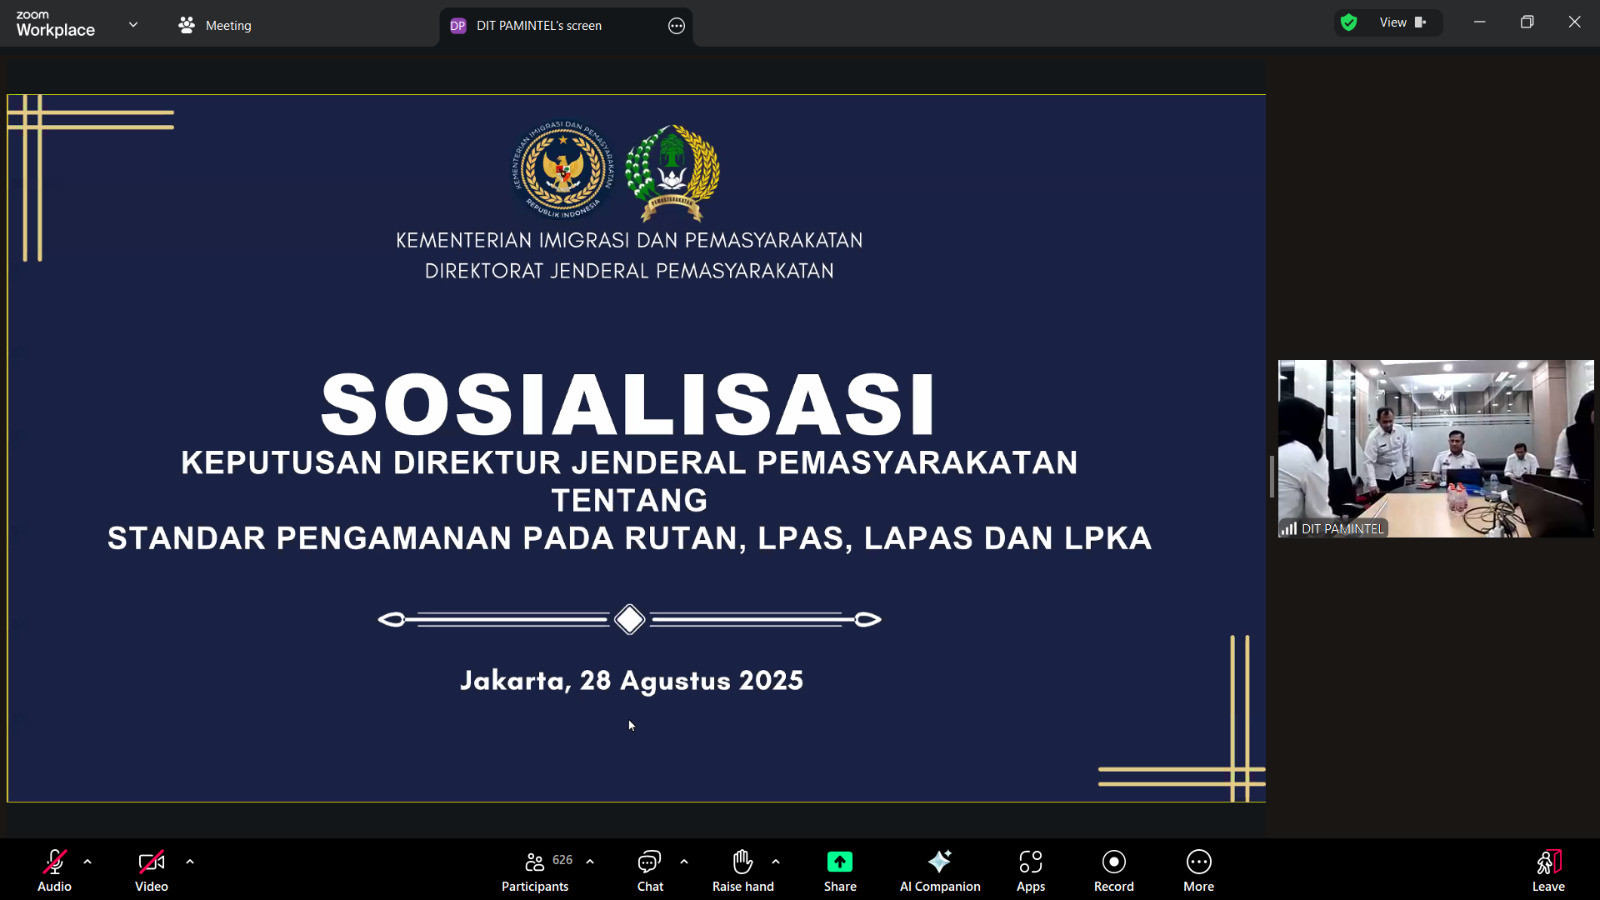Turn on camera with Video button
This screenshot has height=900, width=1600.
tap(151, 870)
